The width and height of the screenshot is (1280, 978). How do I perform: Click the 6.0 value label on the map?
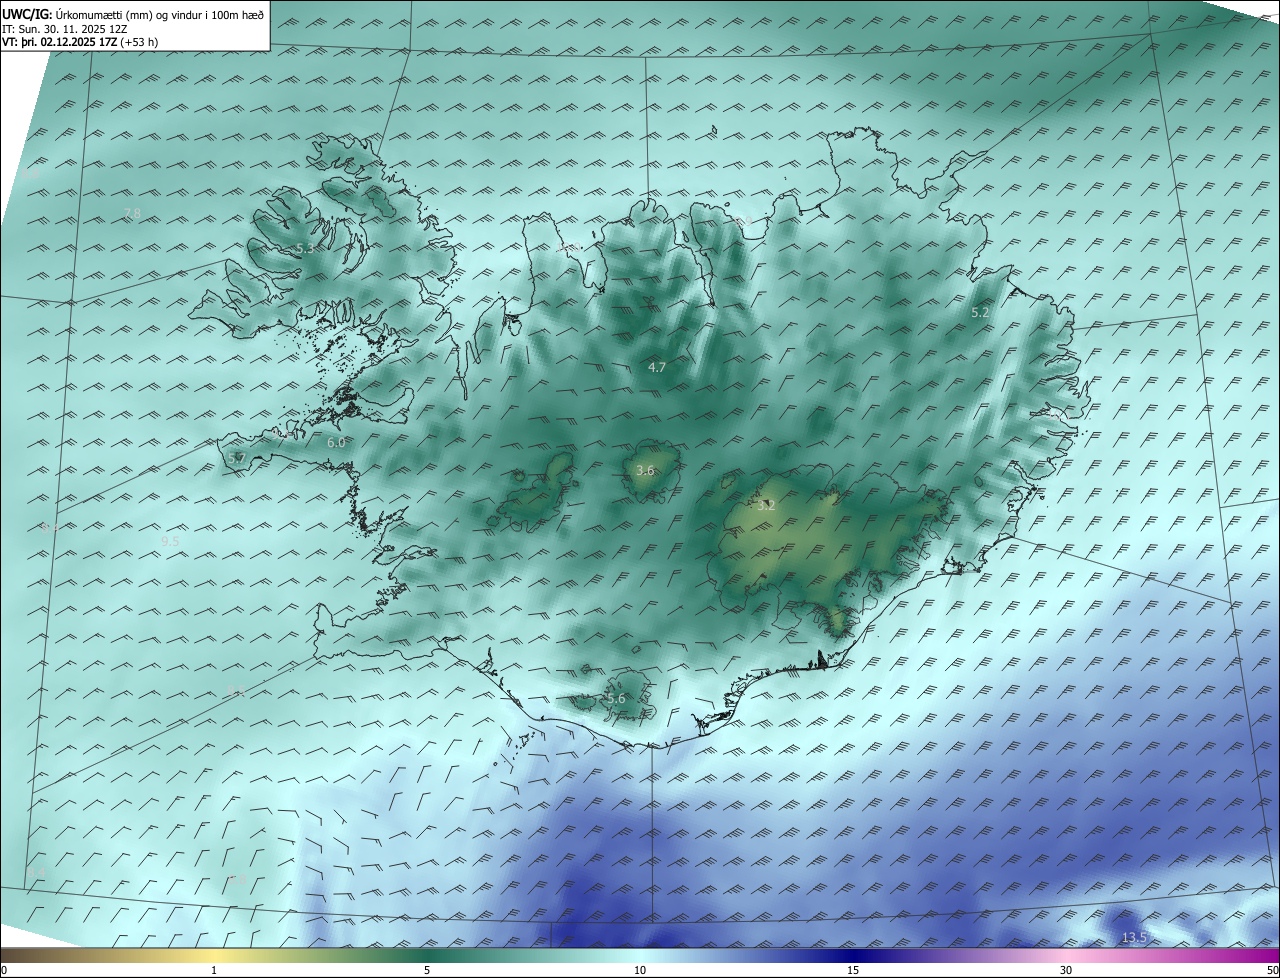coord(336,442)
